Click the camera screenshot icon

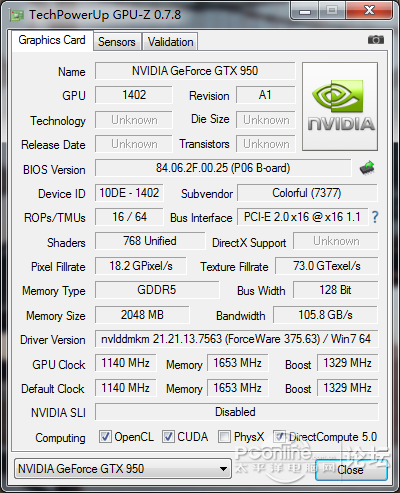coord(376,40)
